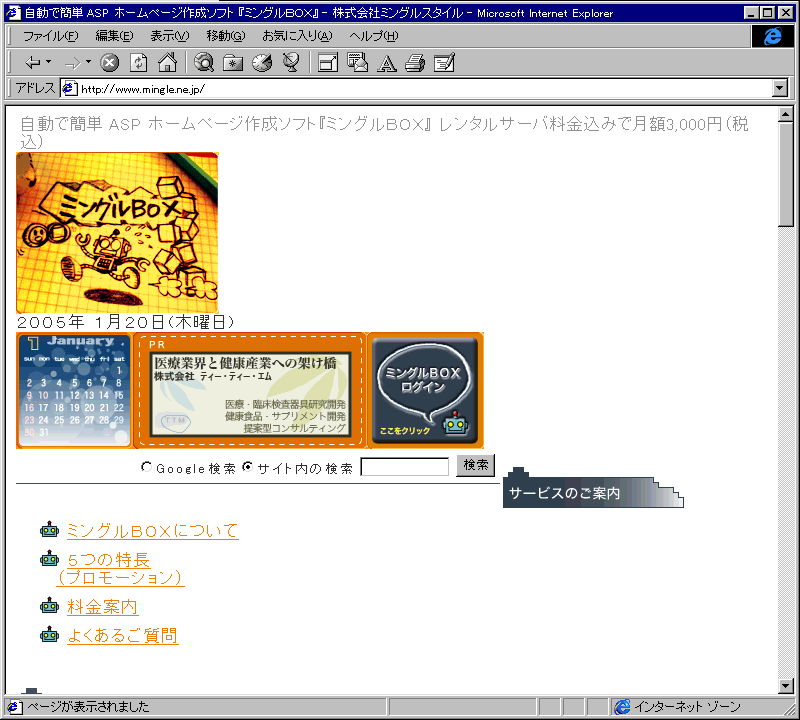Stop page loading with the Stop icon
Screen dimensions: 800x720
click(109, 63)
